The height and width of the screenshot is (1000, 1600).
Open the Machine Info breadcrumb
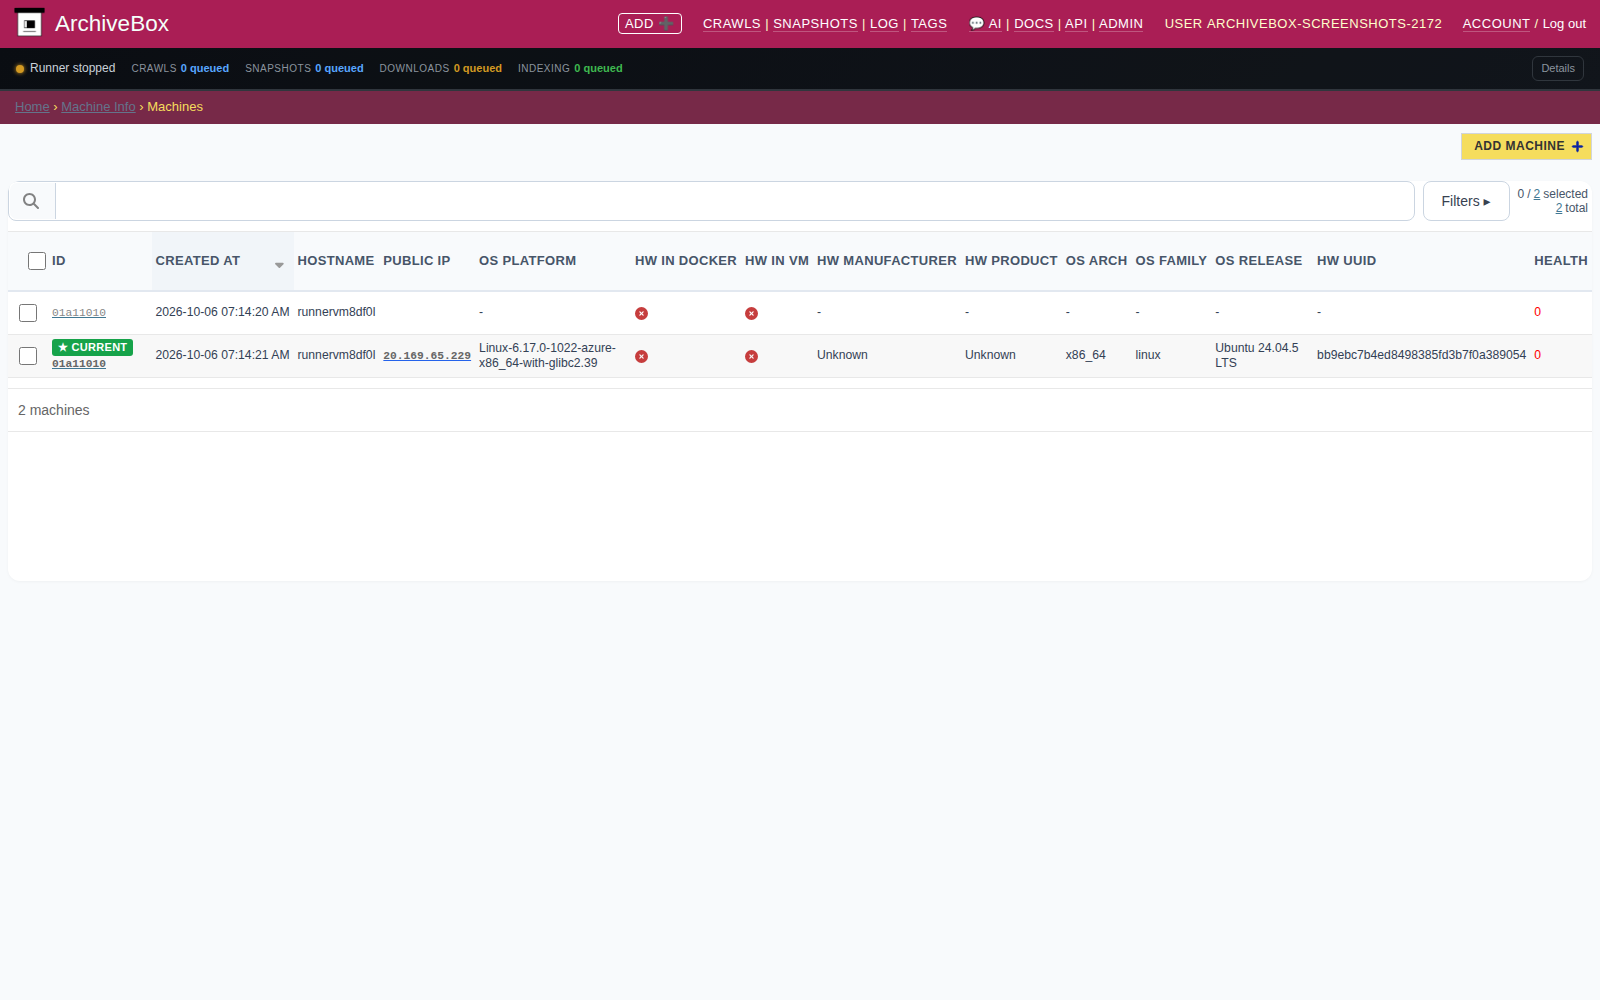(98, 107)
